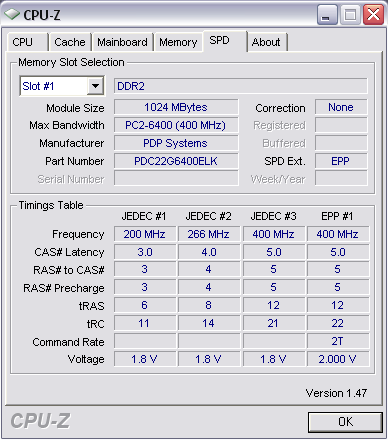This screenshot has width=388, height=440.
Task: Expand the Slot #1 dropdown arrow
Action: point(96,86)
